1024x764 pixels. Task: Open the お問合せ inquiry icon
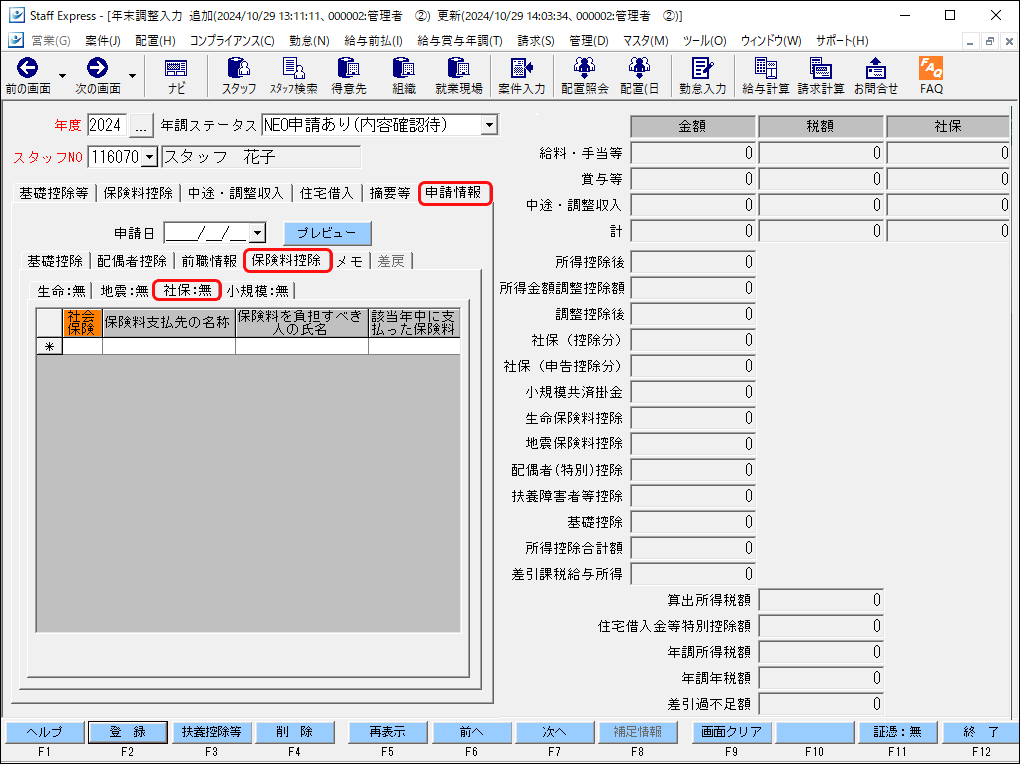tap(876, 76)
